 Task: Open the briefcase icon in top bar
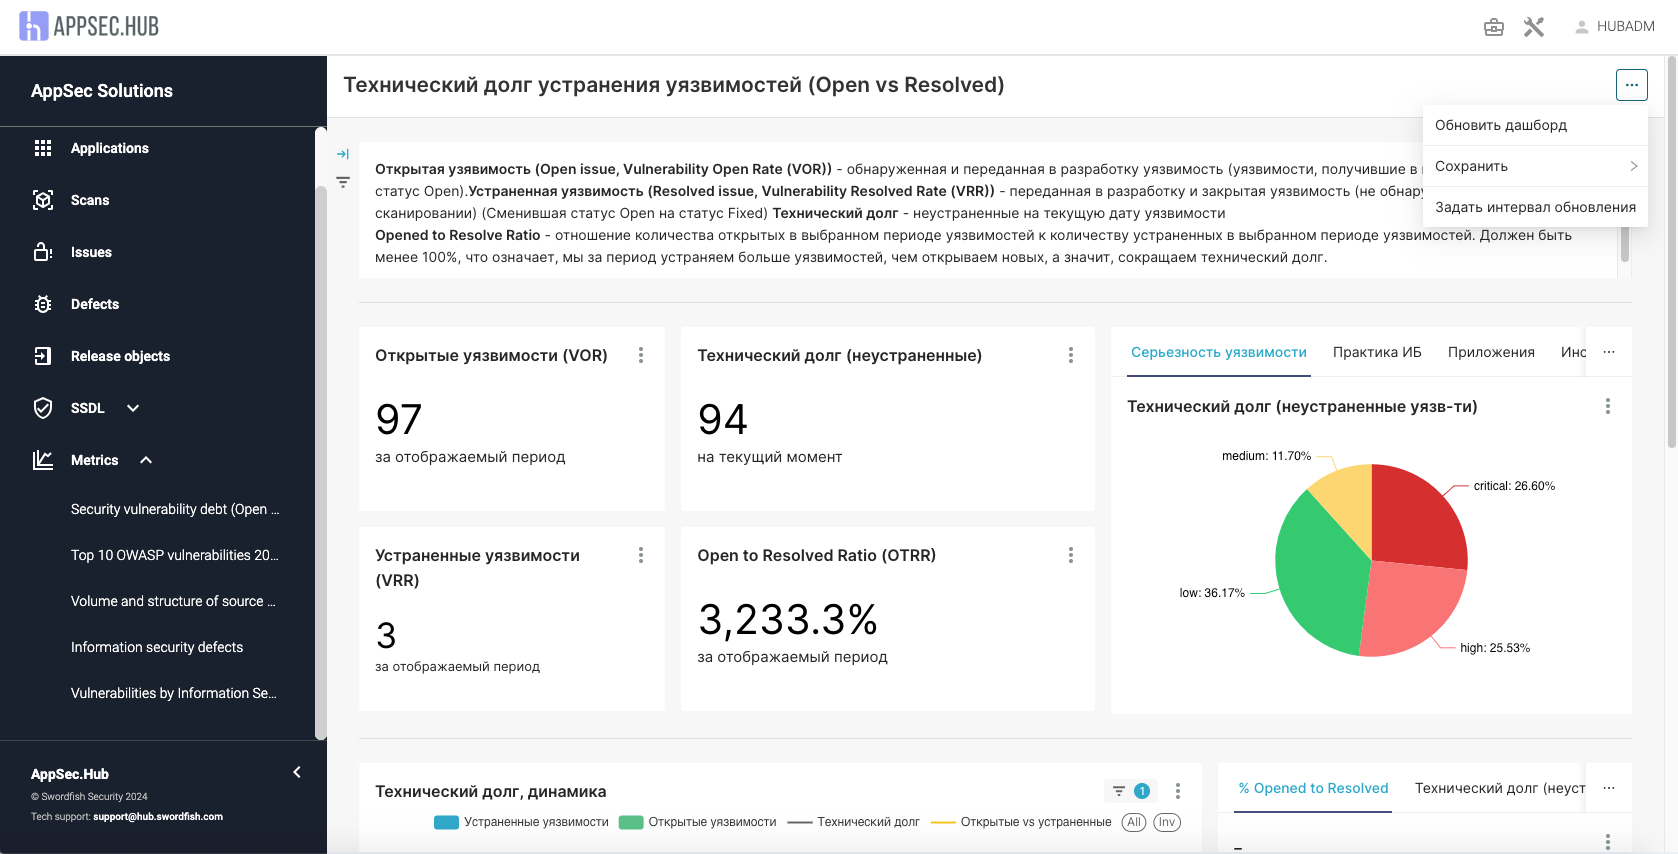(1493, 27)
